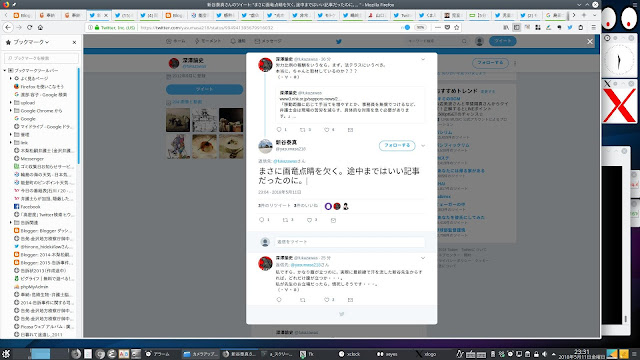Screen dimensions: 640x360
Task: Open the アラーム taskbar item
Action: pos(158,354)
